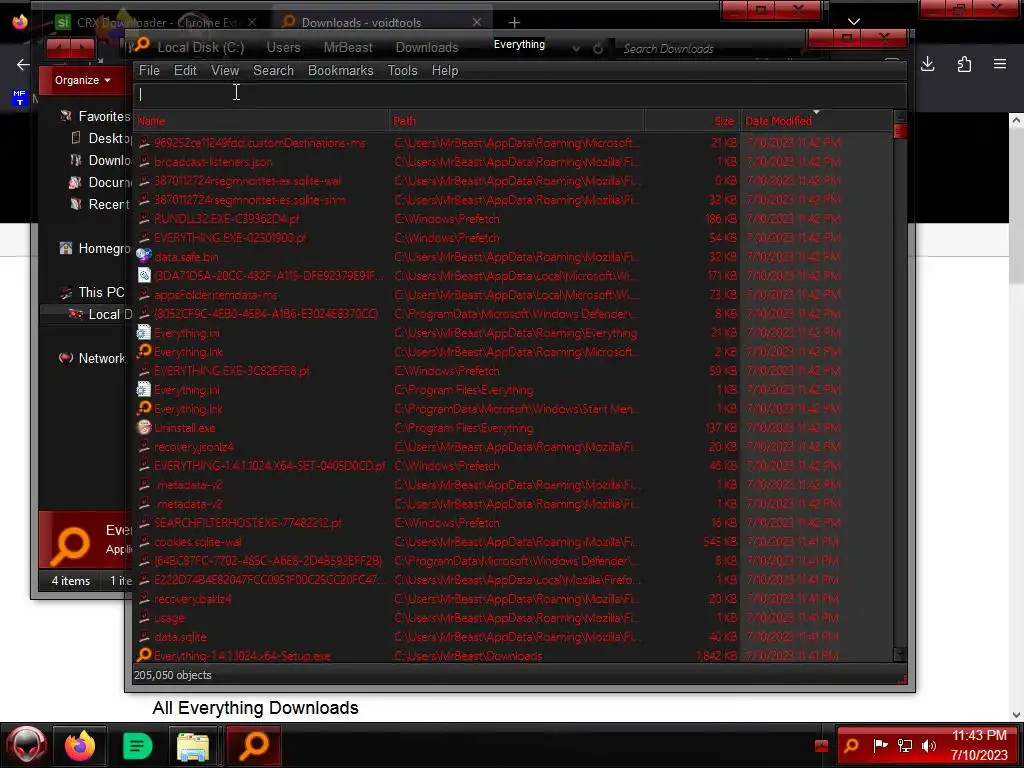The height and width of the screenshot is (768, 1024).
Task: Open the Help menu in Everything
Action: pos(445,71)
